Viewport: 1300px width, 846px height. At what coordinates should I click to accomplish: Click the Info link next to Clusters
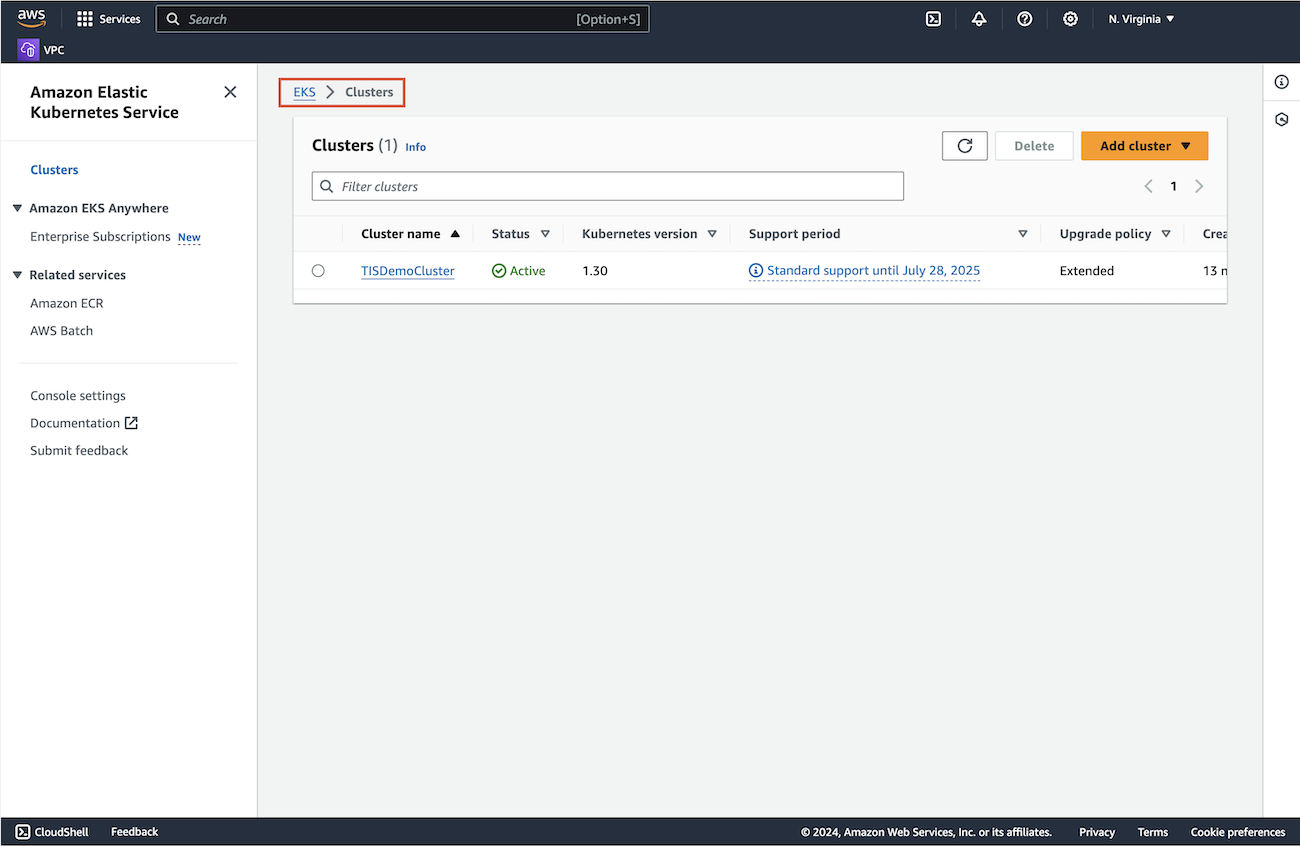pos(416,147)
